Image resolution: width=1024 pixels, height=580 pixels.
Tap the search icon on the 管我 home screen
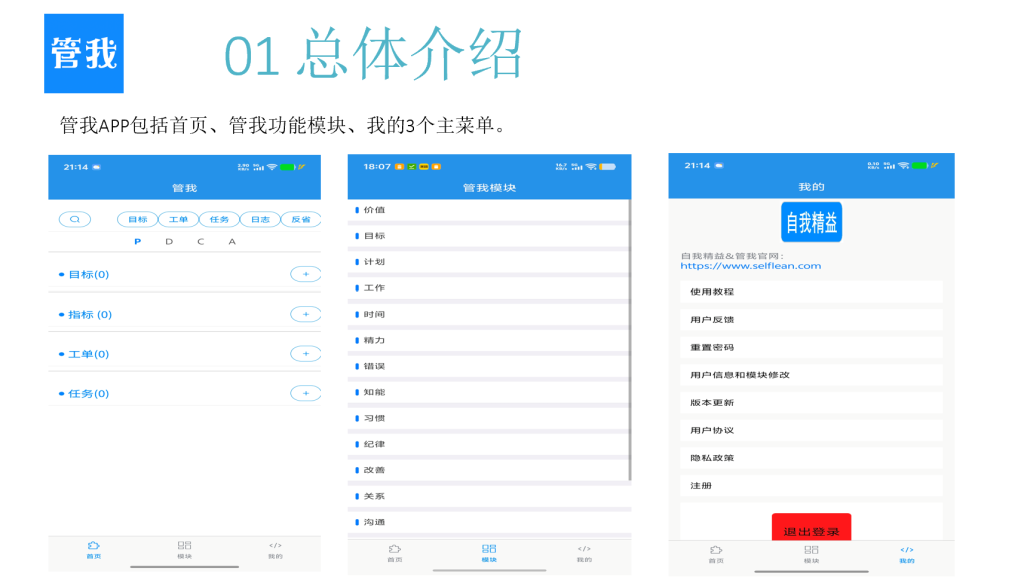pyautogui.click(x=75, y=219)
